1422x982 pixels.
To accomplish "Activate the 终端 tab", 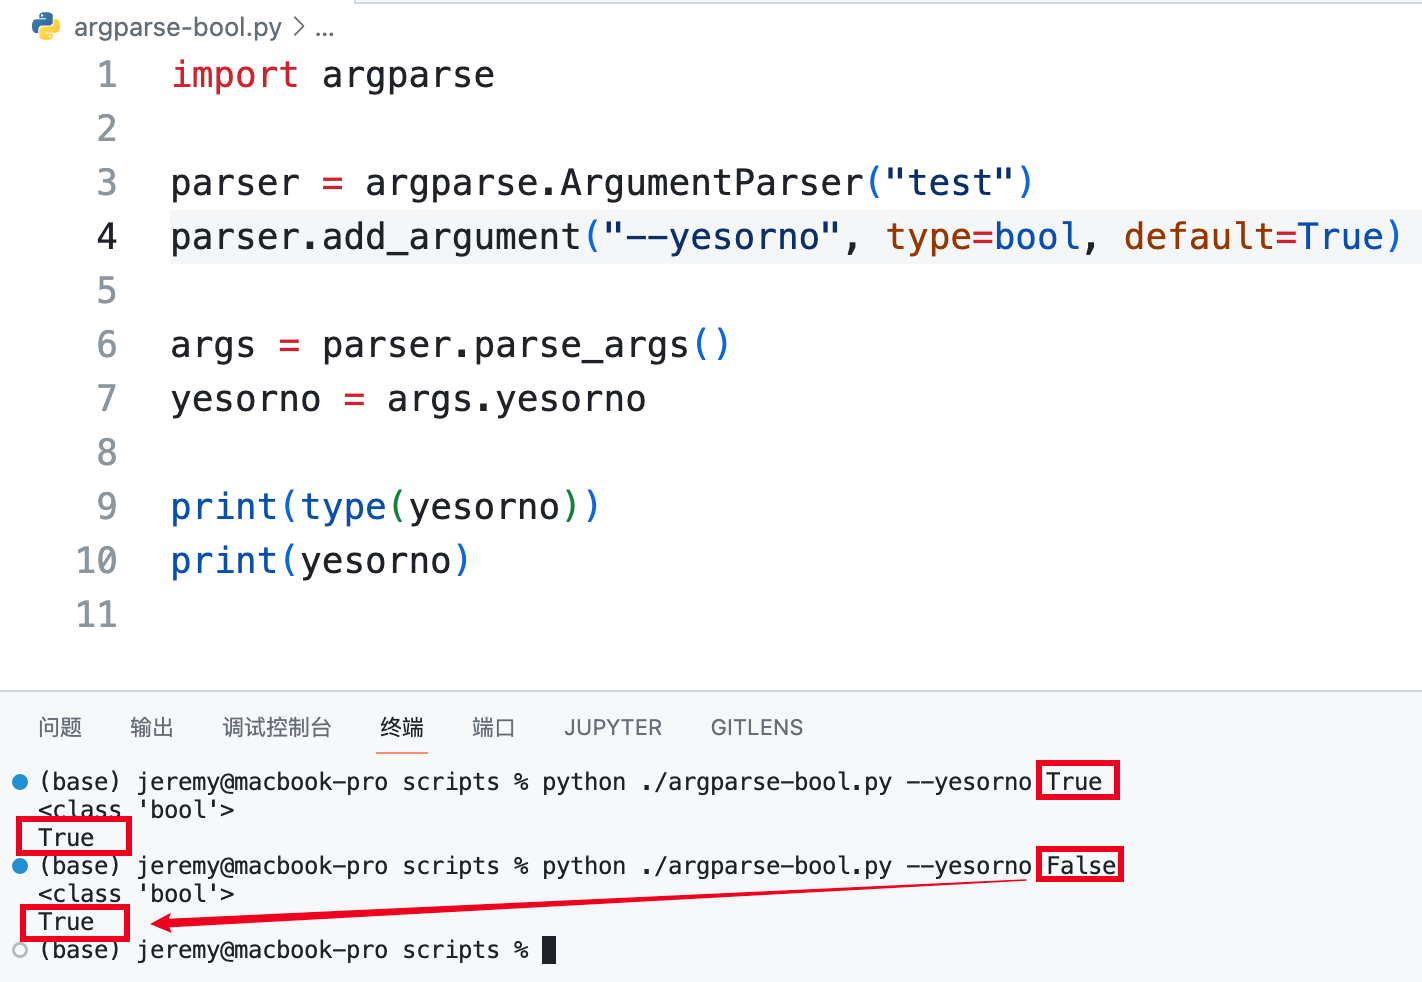I will click(x=402, y=727).
